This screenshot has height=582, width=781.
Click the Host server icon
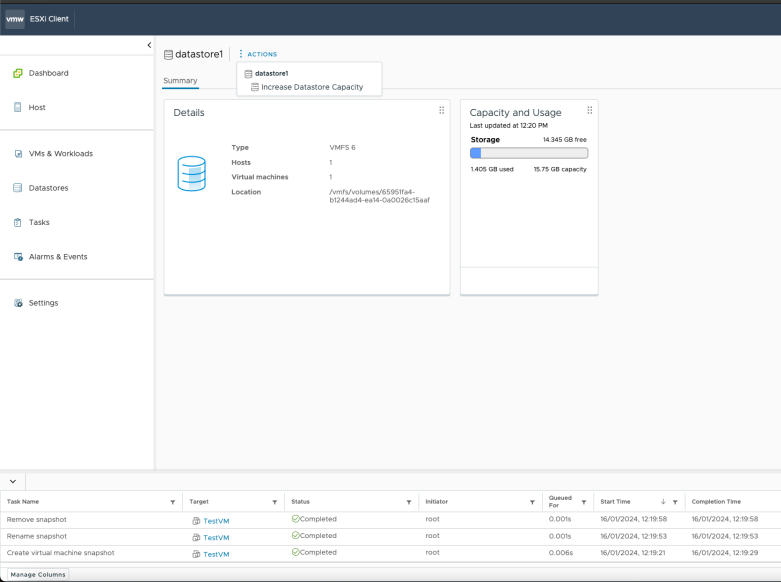(17, 107)
